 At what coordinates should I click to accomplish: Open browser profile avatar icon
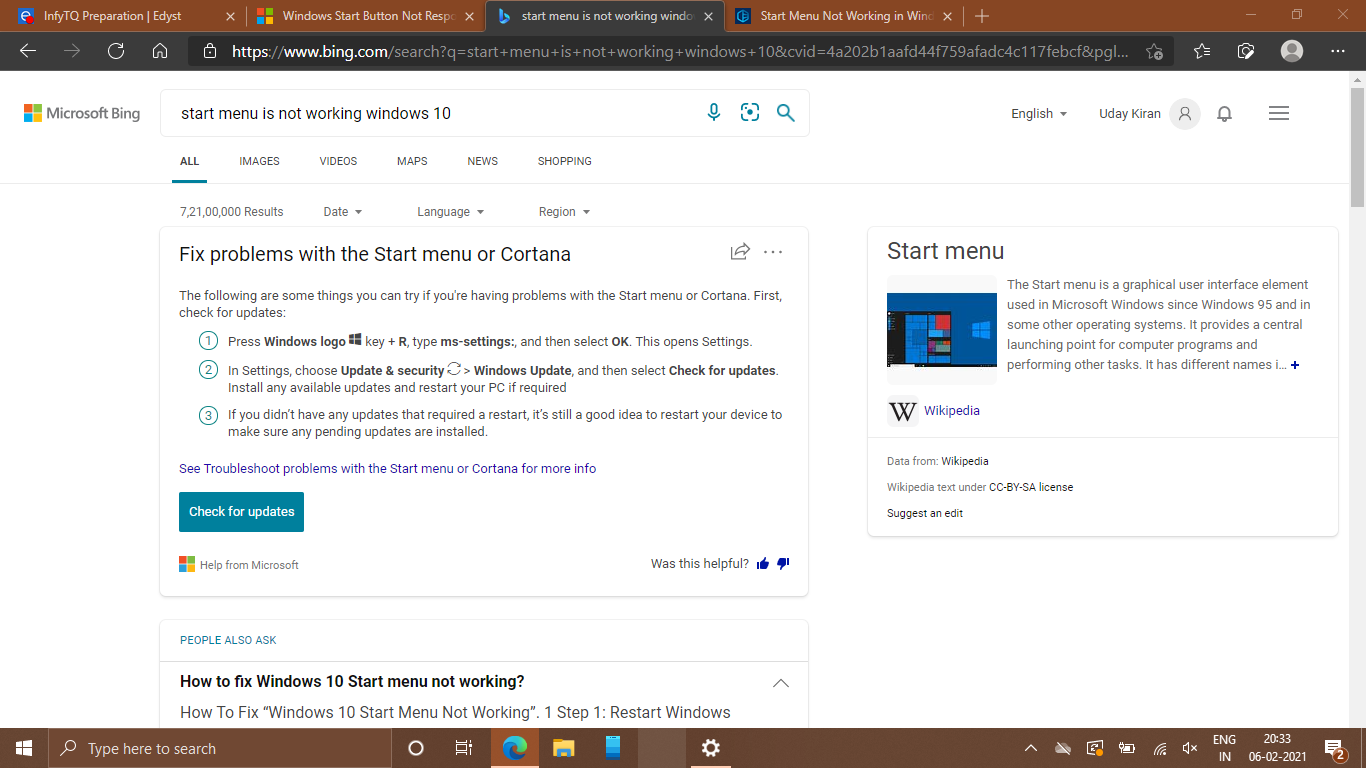coord(1292,51)
